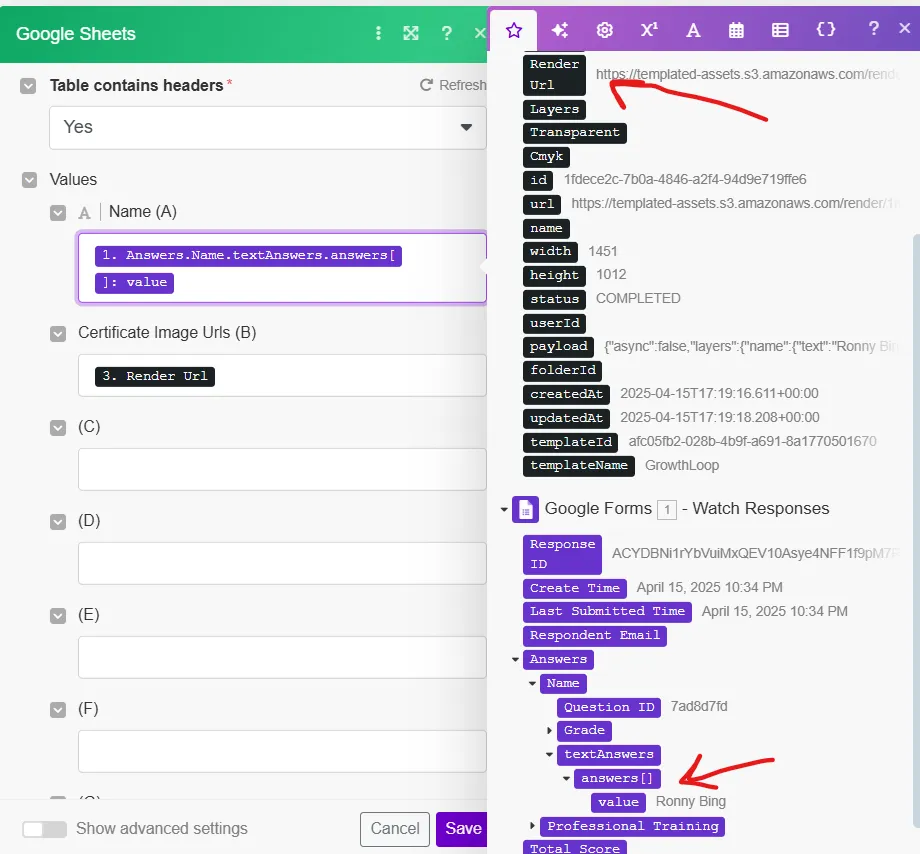Viewport: 920px width, 854px height.
Task: Insert the Layers variable
Action: point(554,109)
